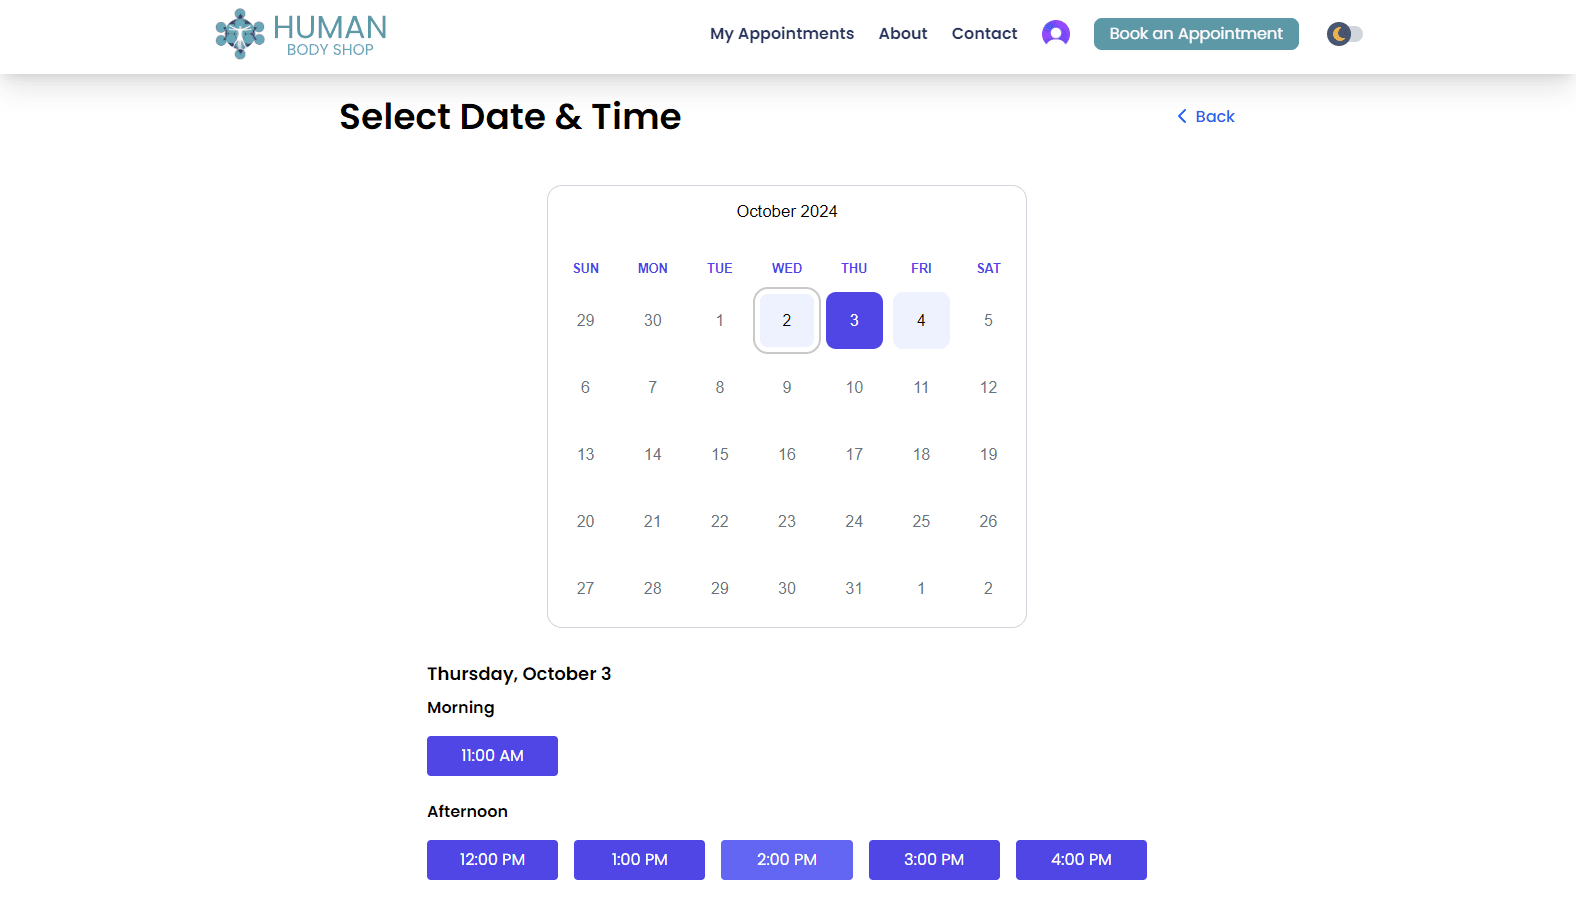Go to the About page
The image size is (1576, 908).
click(903, 34)
